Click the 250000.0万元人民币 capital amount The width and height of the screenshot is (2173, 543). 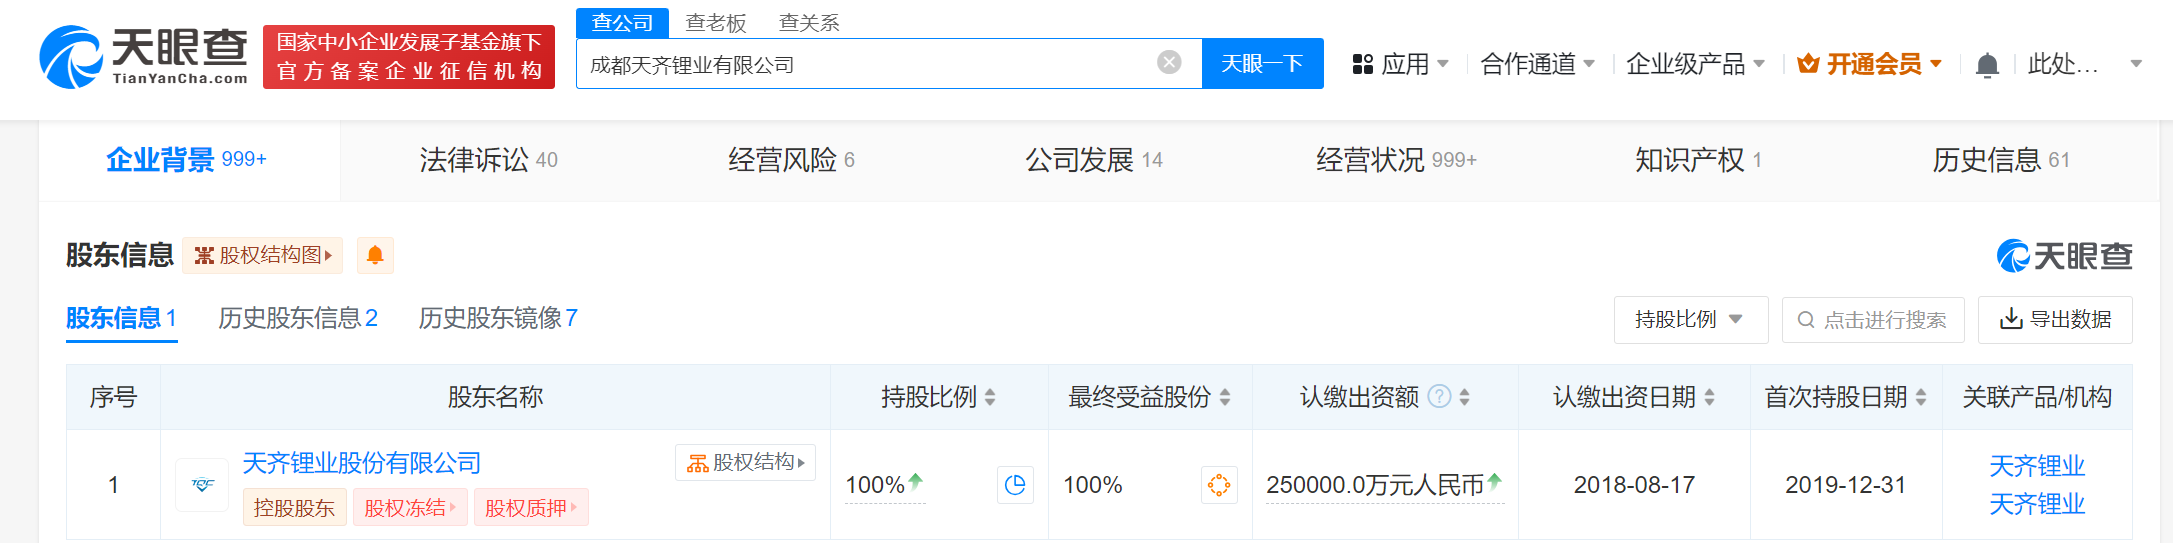pyautogui.click(x=1375, y=485)
